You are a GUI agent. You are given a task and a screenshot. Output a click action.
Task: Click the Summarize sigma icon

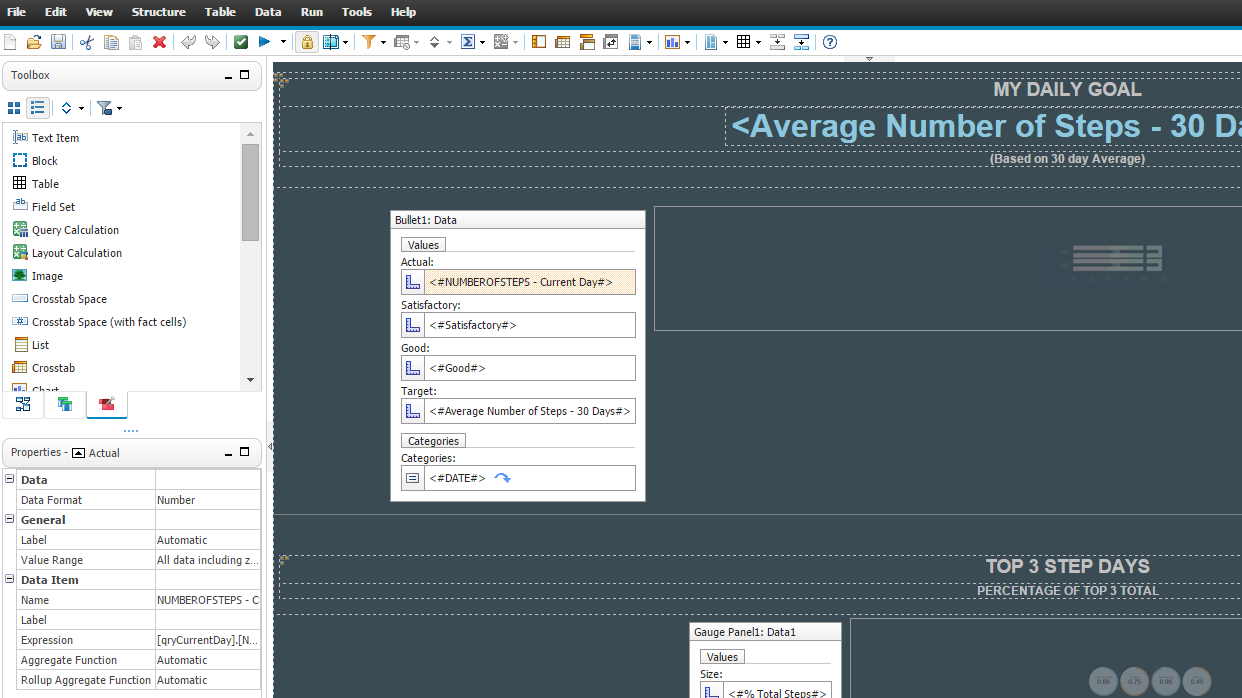point(469,42)
